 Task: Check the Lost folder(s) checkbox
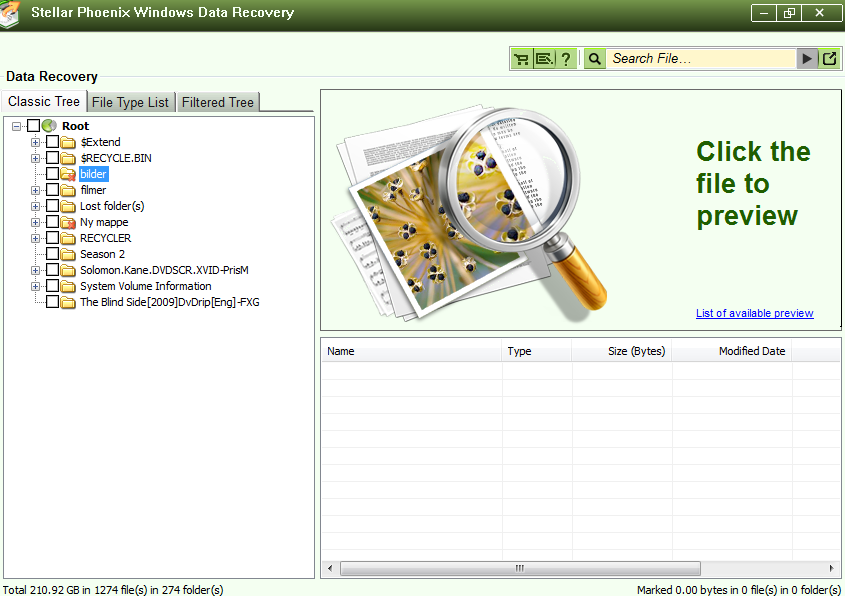pos(52,206)
